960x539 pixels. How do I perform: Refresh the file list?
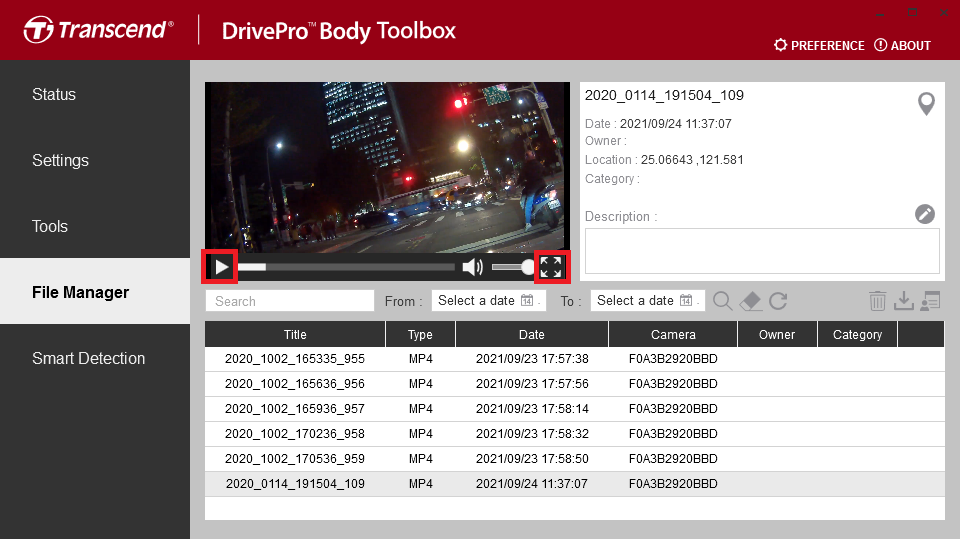[778, 301]
